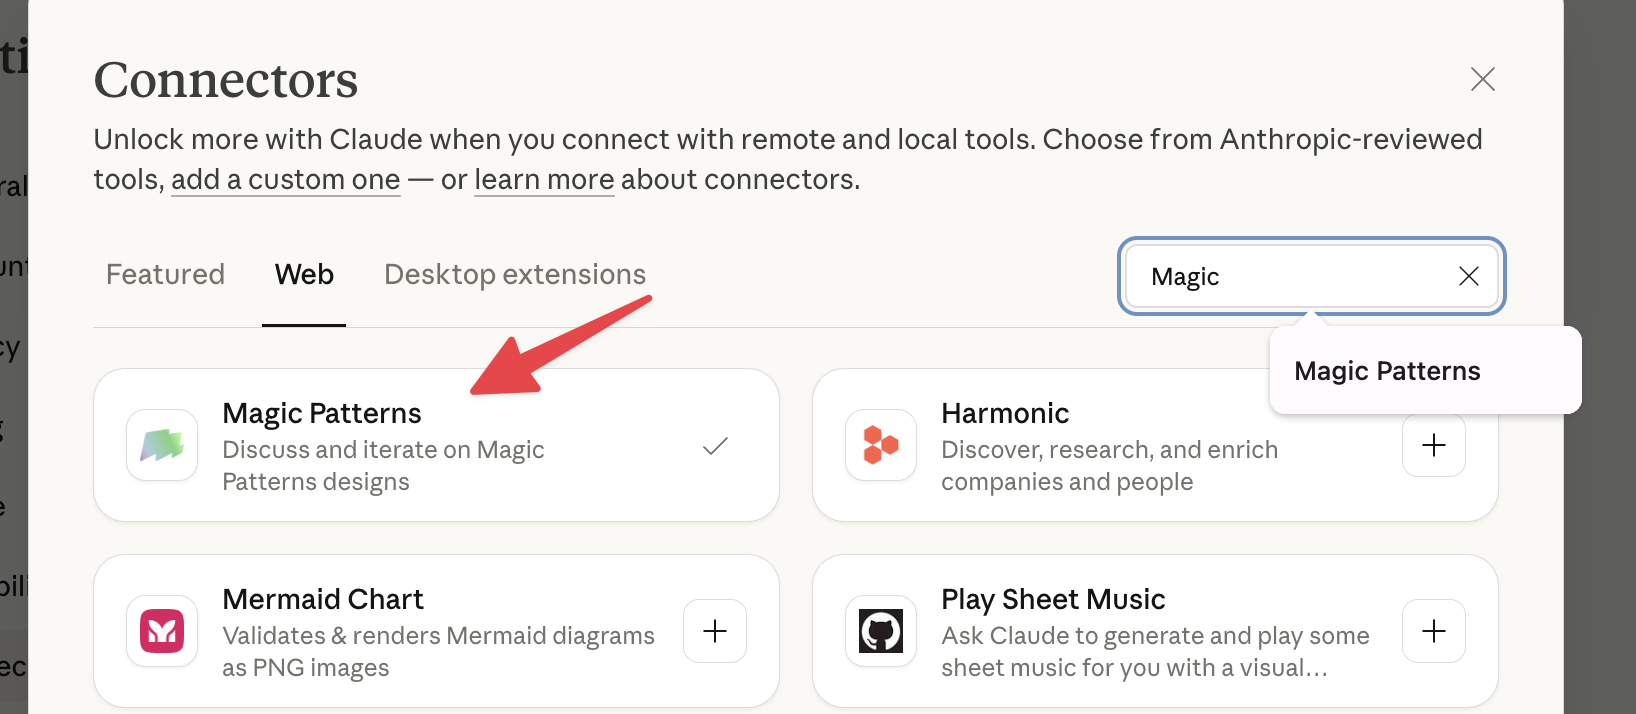The width and height of the screenshot is (1636, 714).
Task: Click the Magic Patterns logo icon
Action: pyautogui.click(x=162, y=445)
